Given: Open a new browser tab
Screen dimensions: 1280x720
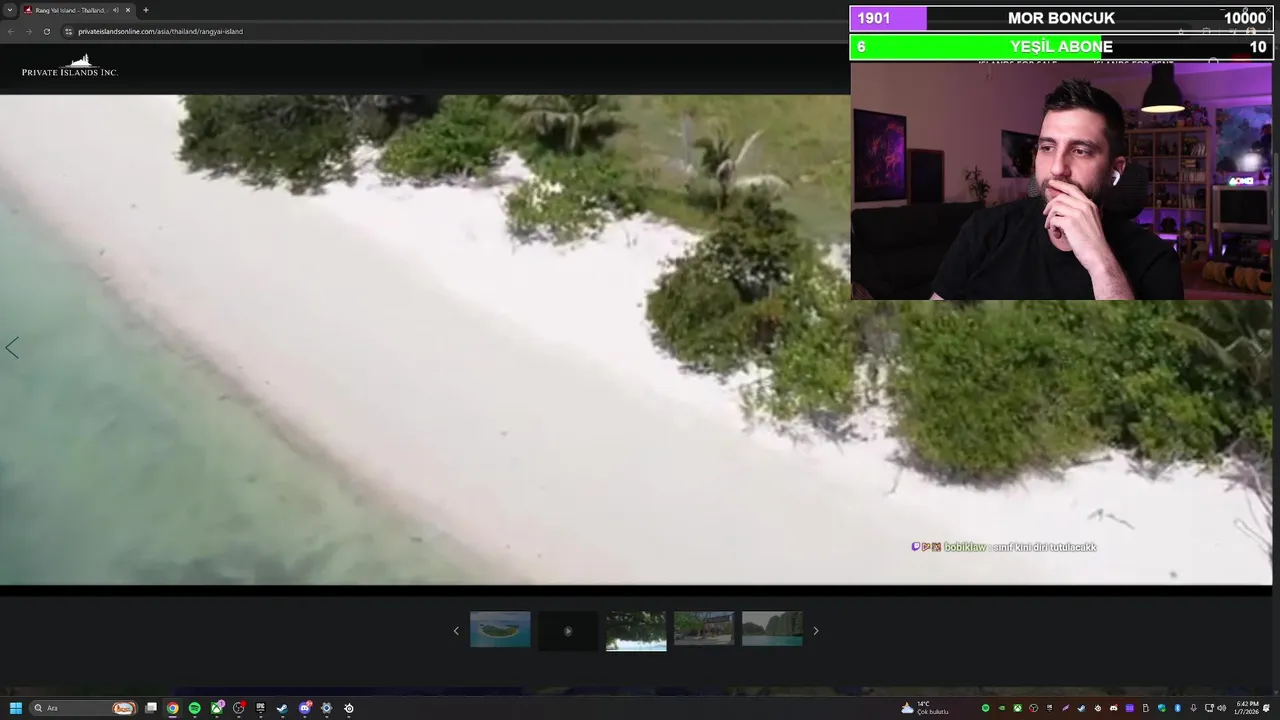Looking at the screenshot, I should tap(146, 10).
